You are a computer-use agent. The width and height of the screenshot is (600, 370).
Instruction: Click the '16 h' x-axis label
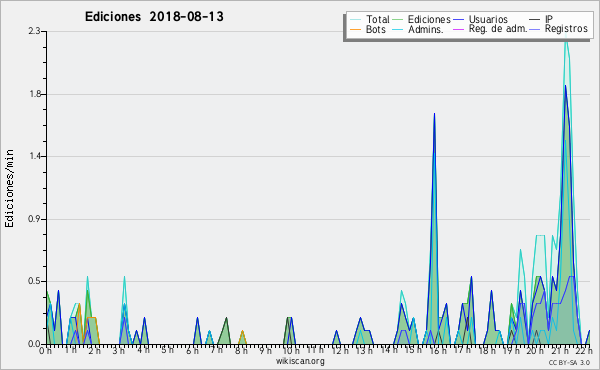(x=438, y=351)
